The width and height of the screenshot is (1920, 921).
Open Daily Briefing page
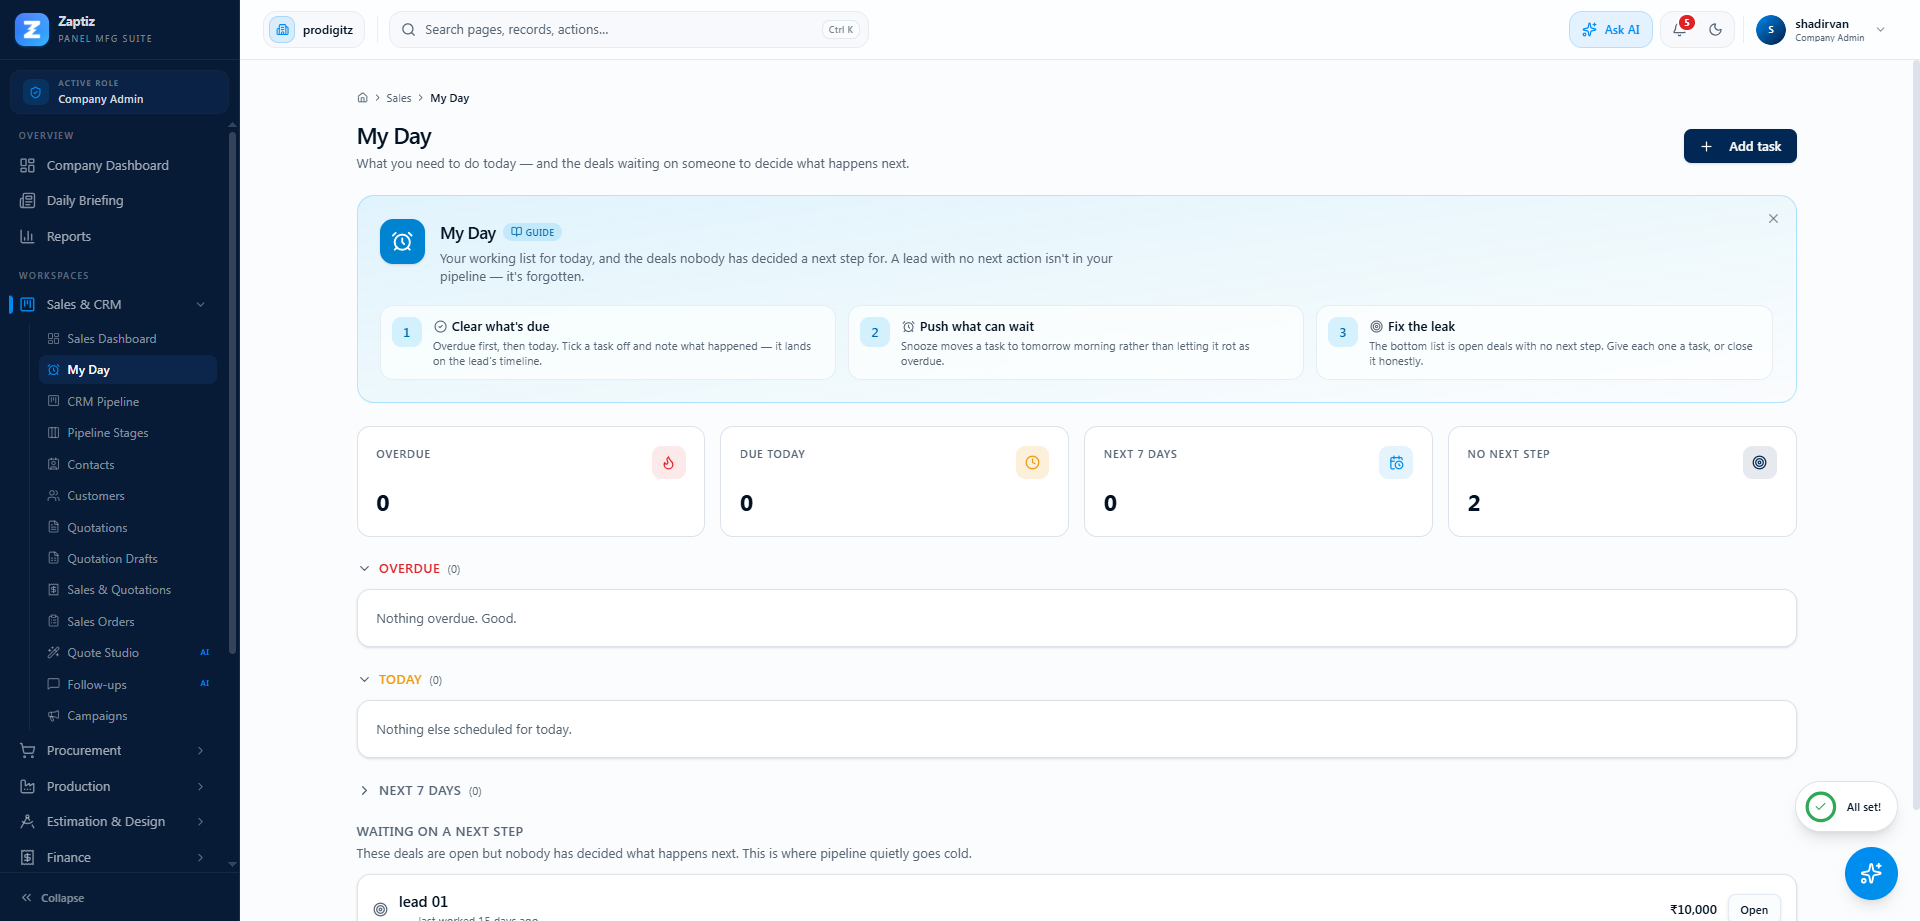coord(120,200)
